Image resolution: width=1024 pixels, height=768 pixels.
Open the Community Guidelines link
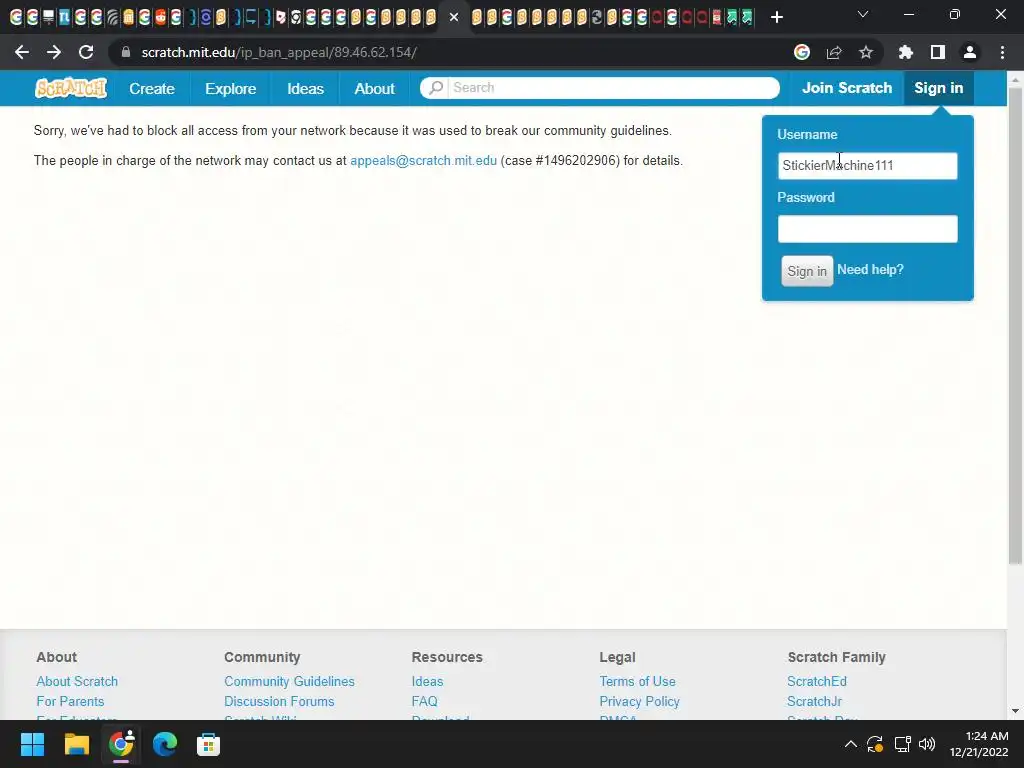click(289, 681)
